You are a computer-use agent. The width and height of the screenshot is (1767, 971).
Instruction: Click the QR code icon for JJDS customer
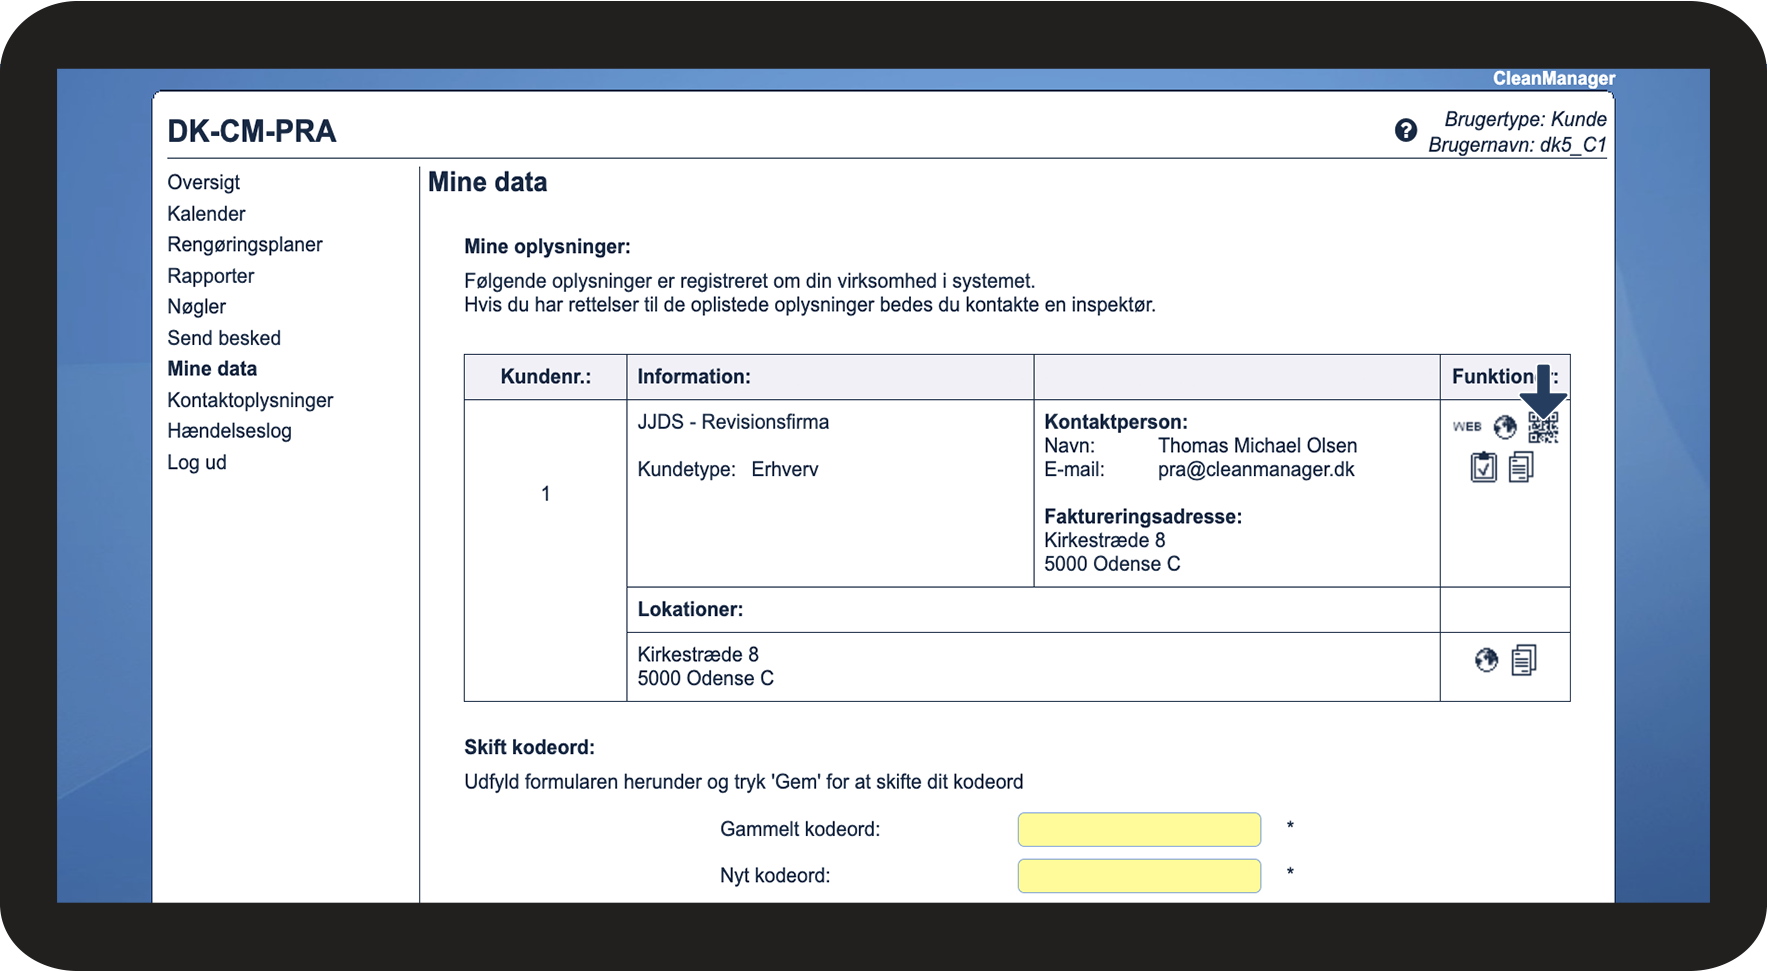tap(1543, 429)
